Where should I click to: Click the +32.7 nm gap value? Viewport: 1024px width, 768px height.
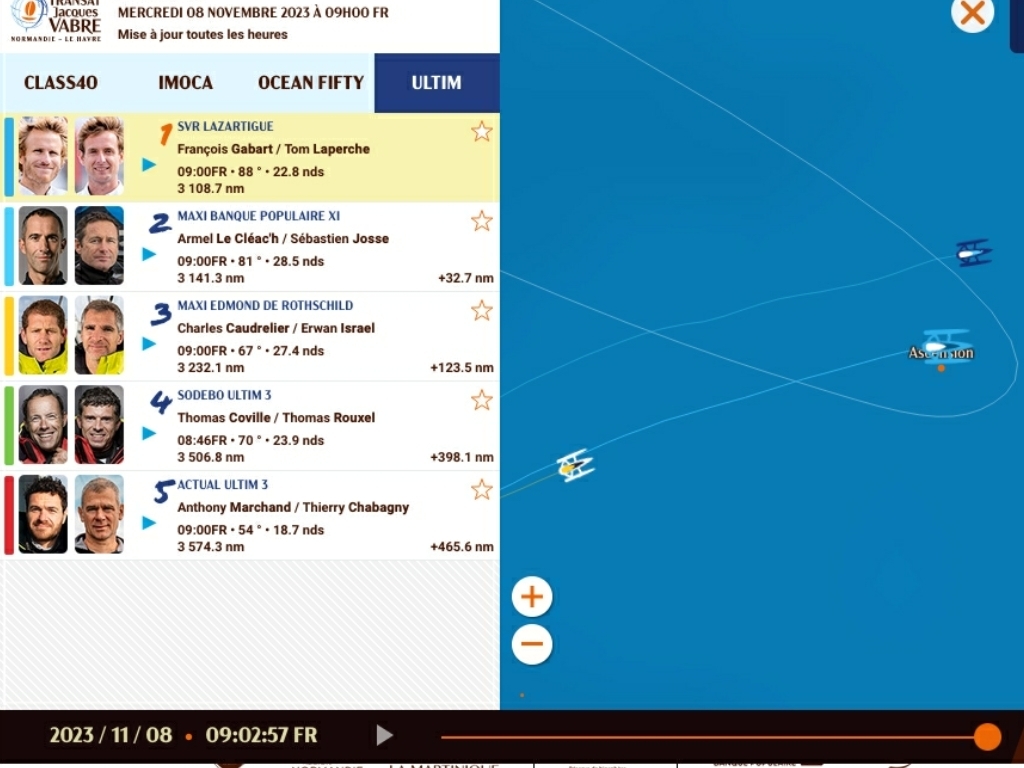pos(466,278)
